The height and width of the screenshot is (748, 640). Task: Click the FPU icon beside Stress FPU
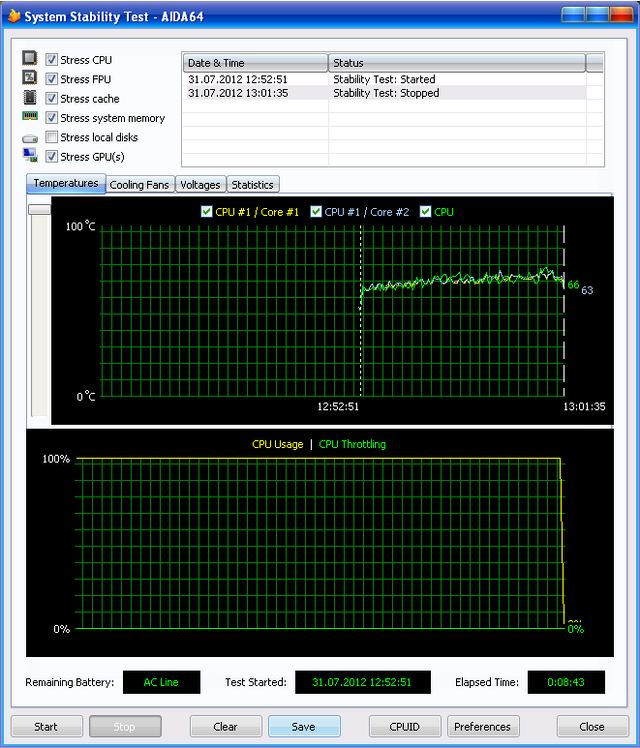click(29, 78)
